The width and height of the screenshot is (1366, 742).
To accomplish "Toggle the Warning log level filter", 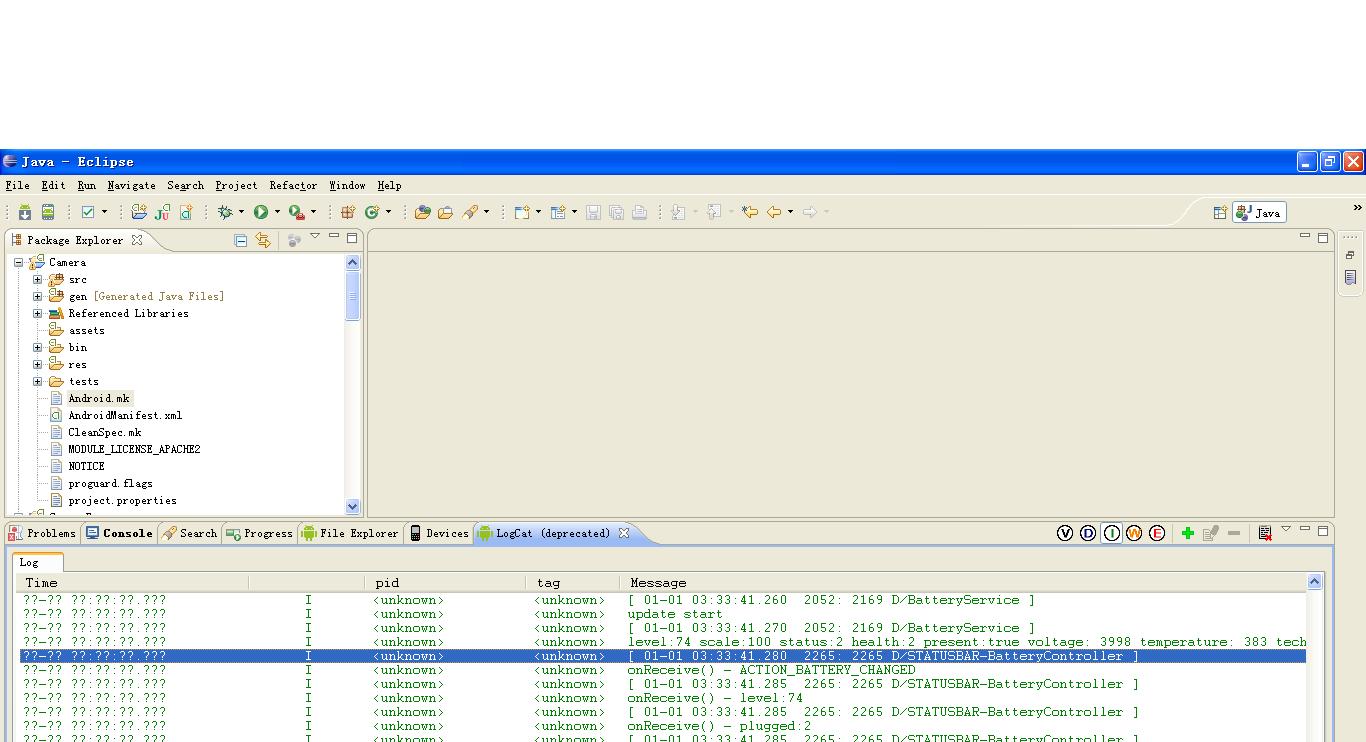I will [1134, 533].
